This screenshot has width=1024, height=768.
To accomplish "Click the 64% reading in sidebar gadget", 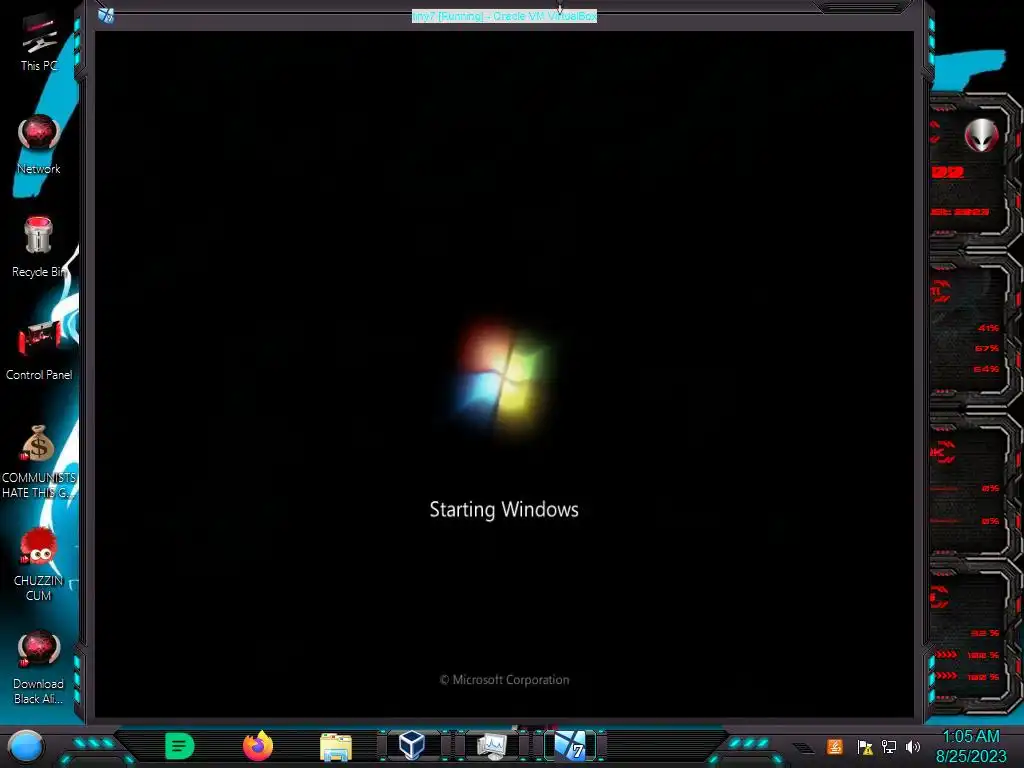I will click(x=986, y=369).
